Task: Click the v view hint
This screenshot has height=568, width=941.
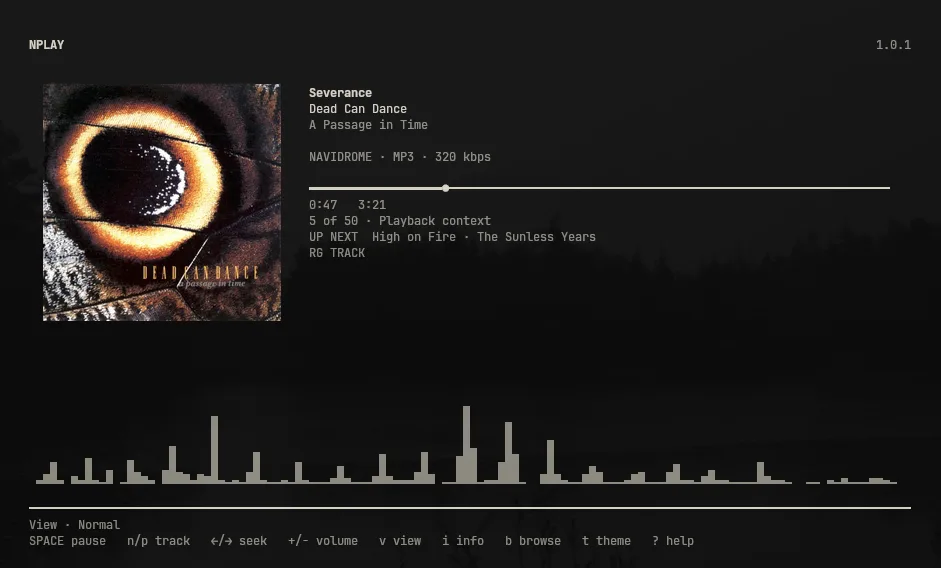Action: 400,541
